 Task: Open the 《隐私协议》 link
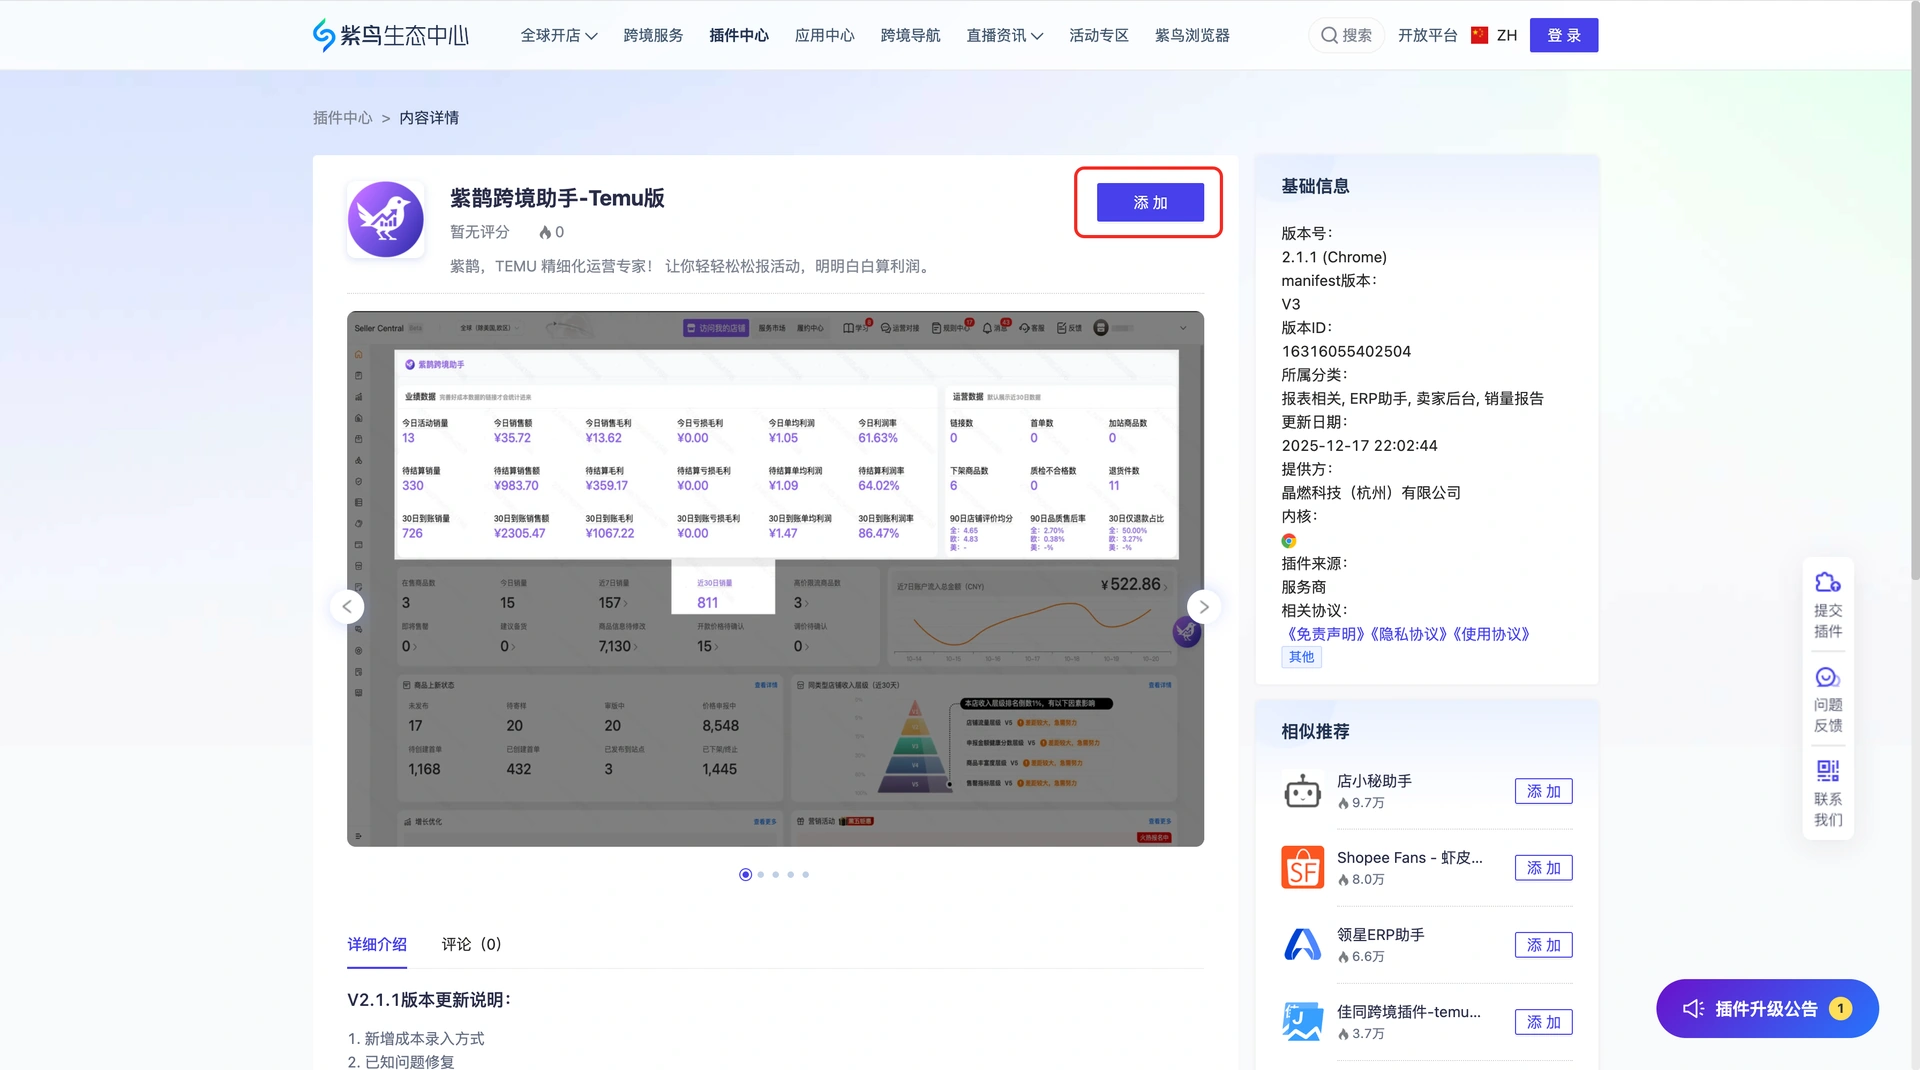pyautogui.click(x=1408, y=634)
